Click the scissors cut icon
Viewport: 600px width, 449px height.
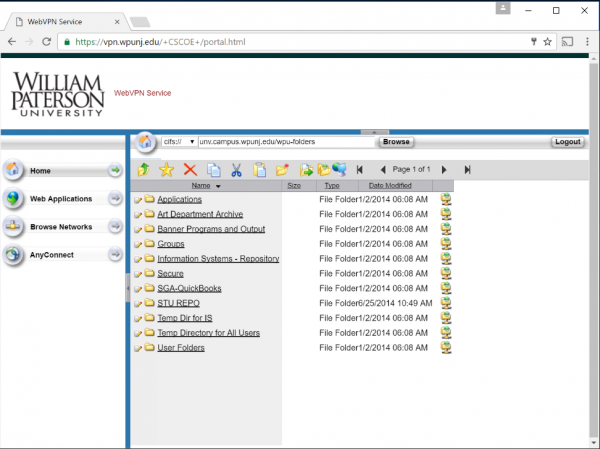(237, 170)
